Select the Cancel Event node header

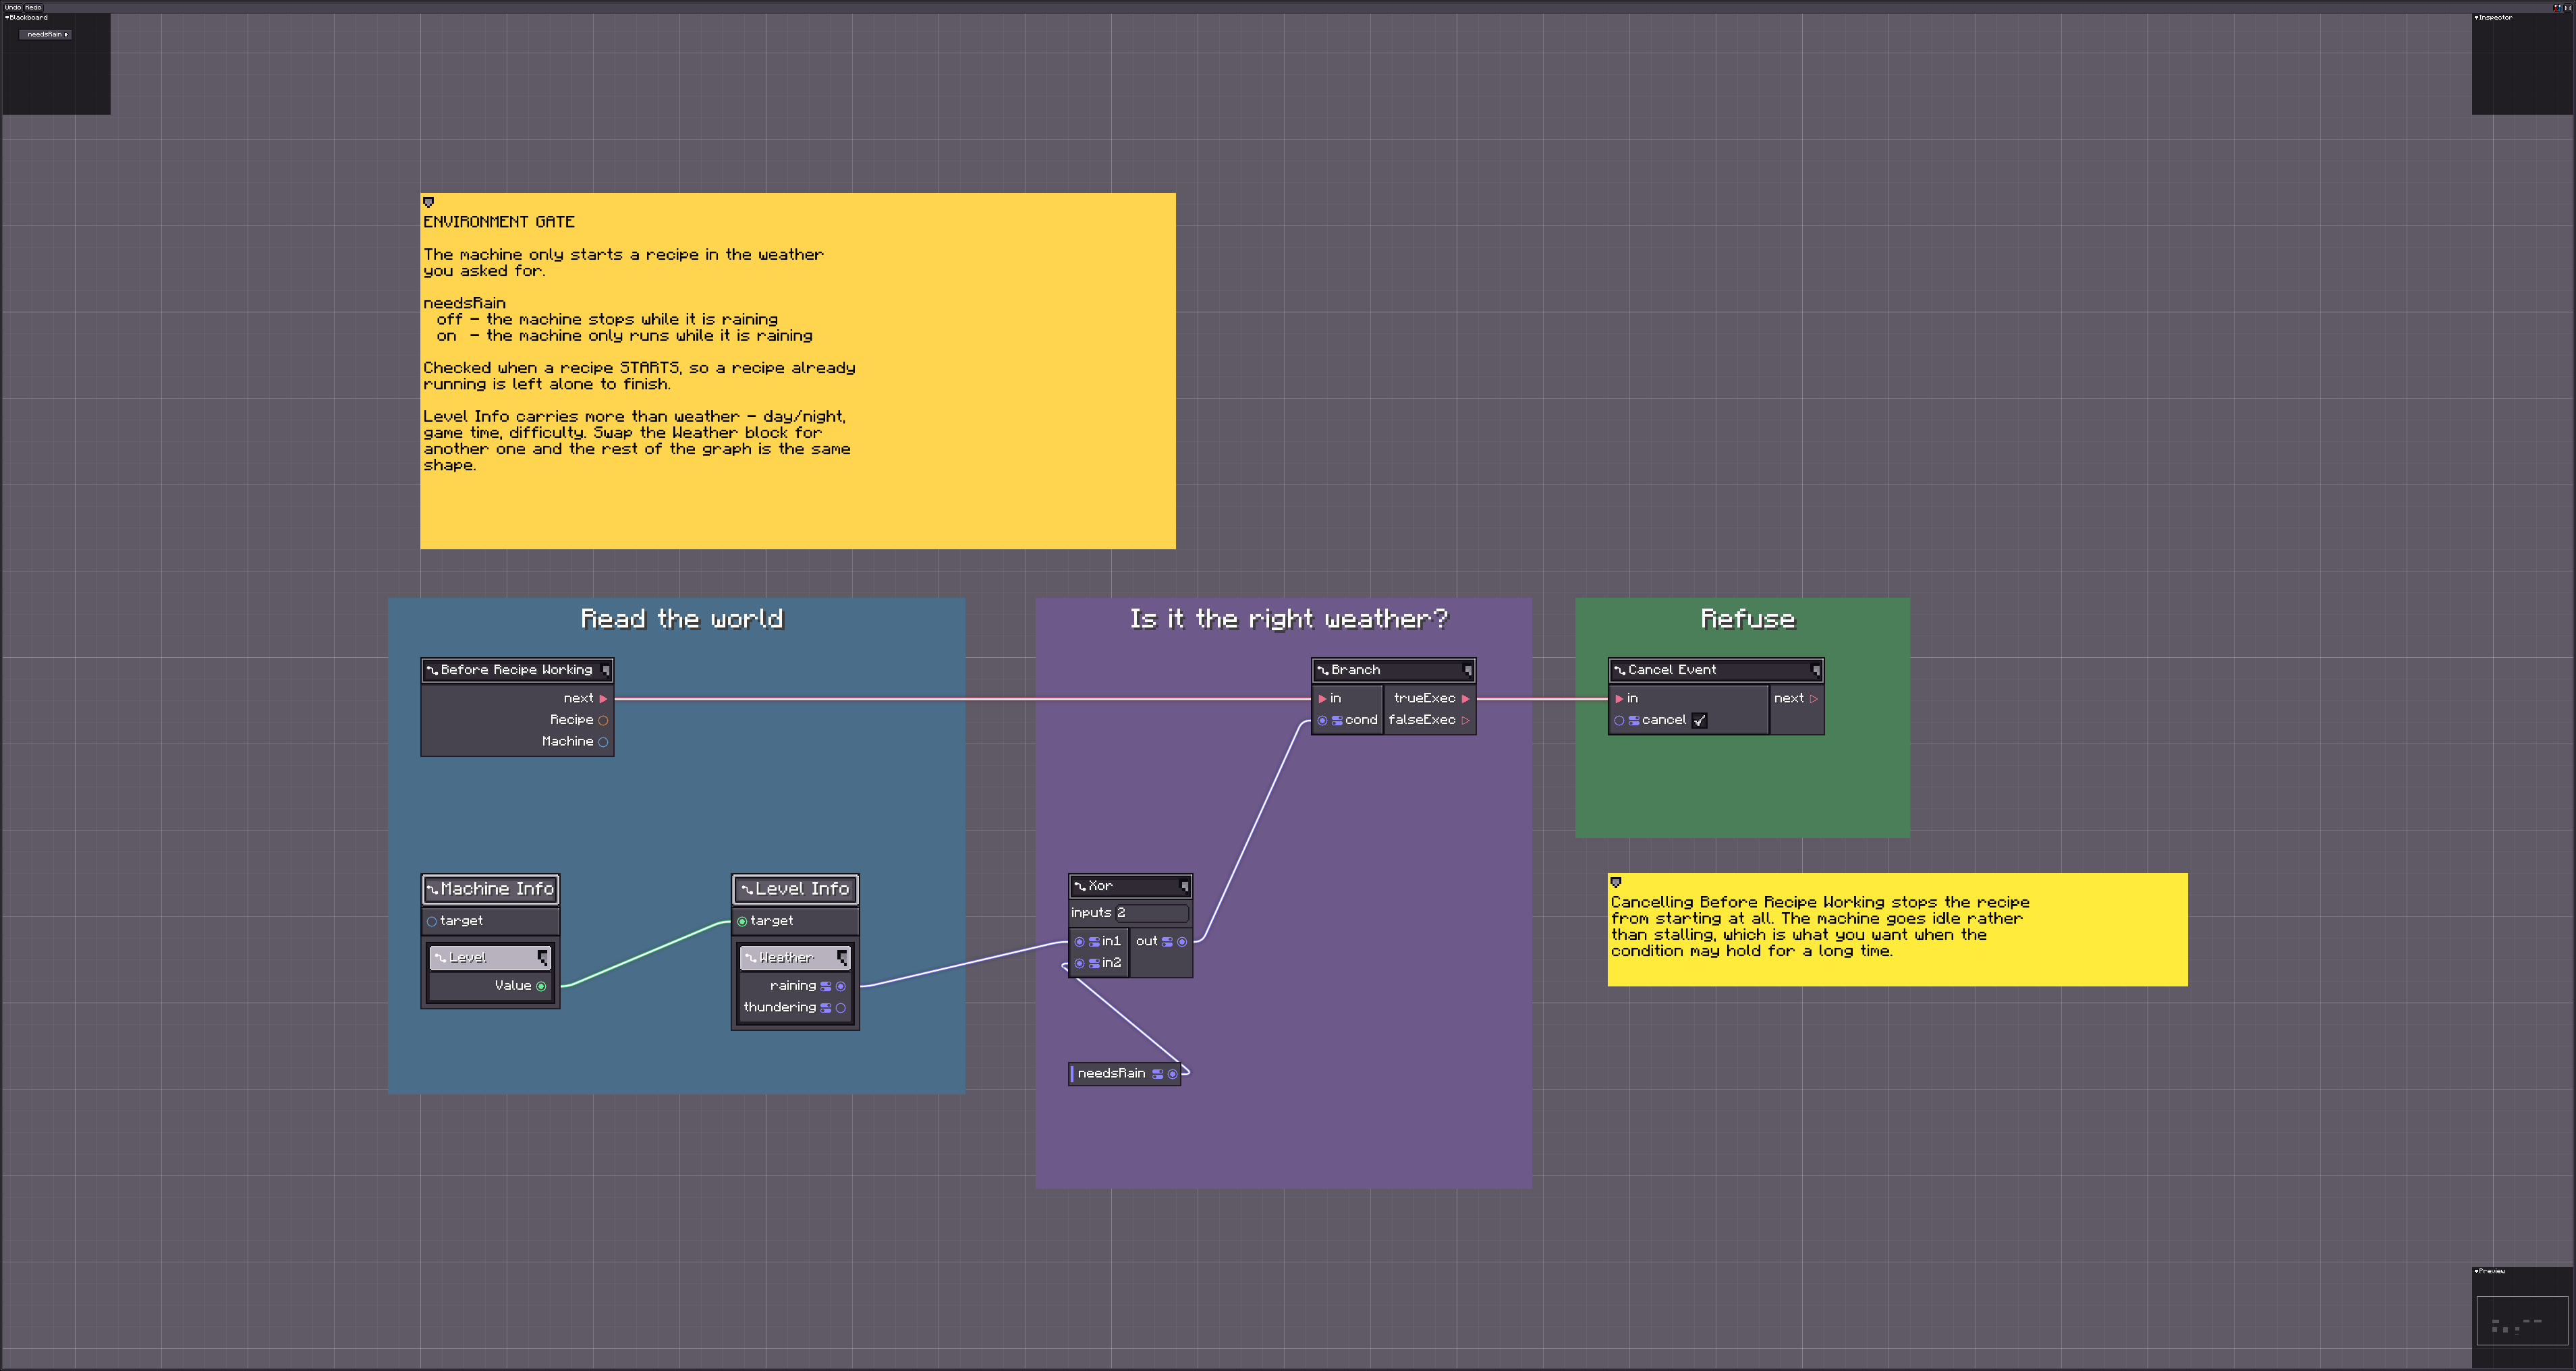pyautogui.click(x=1716, y=670)
